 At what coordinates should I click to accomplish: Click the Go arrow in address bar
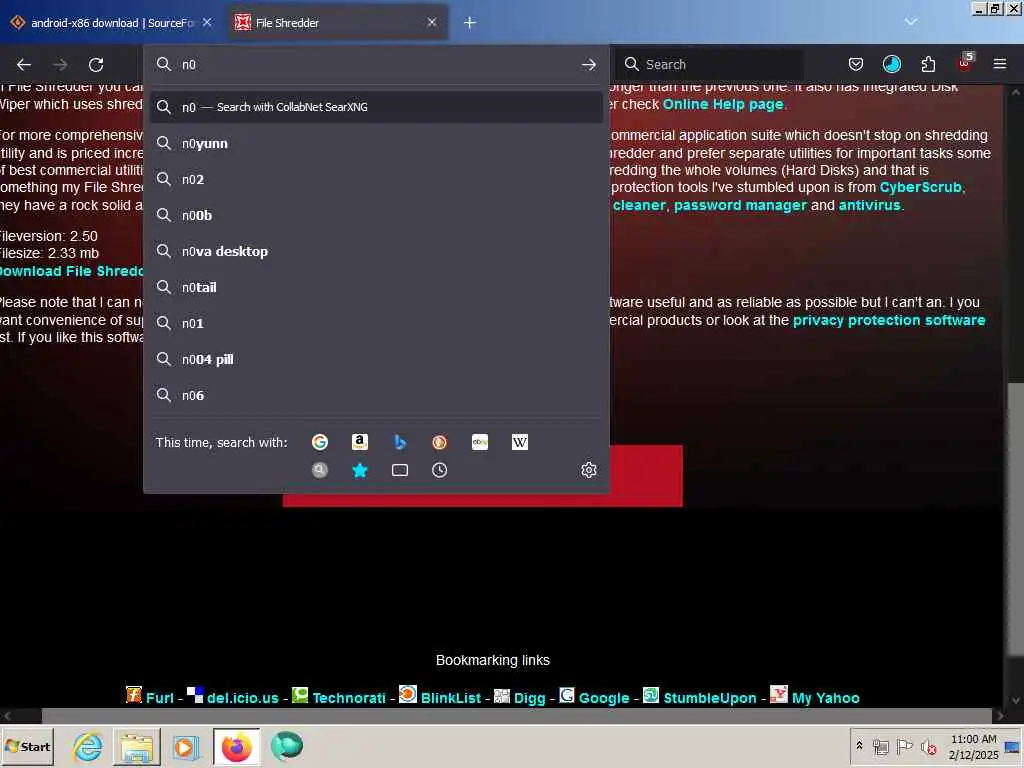[x=588, y=64]
